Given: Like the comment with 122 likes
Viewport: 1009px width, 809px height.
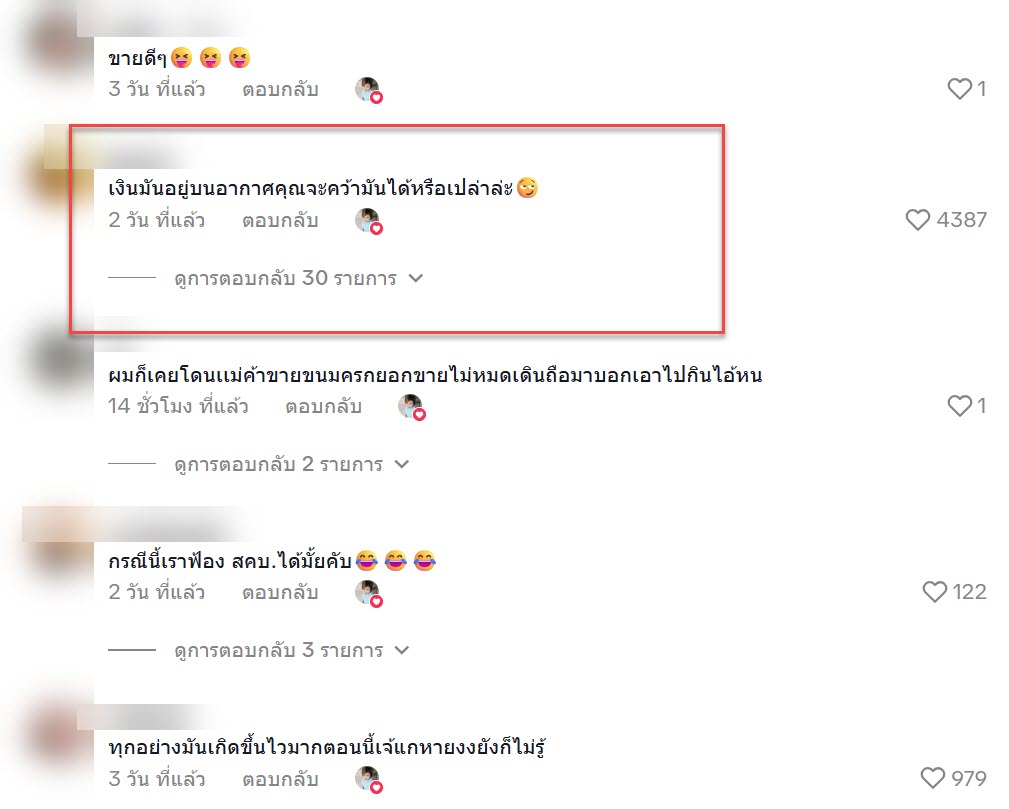Looking at the screenshot, I should pos(934,591).
